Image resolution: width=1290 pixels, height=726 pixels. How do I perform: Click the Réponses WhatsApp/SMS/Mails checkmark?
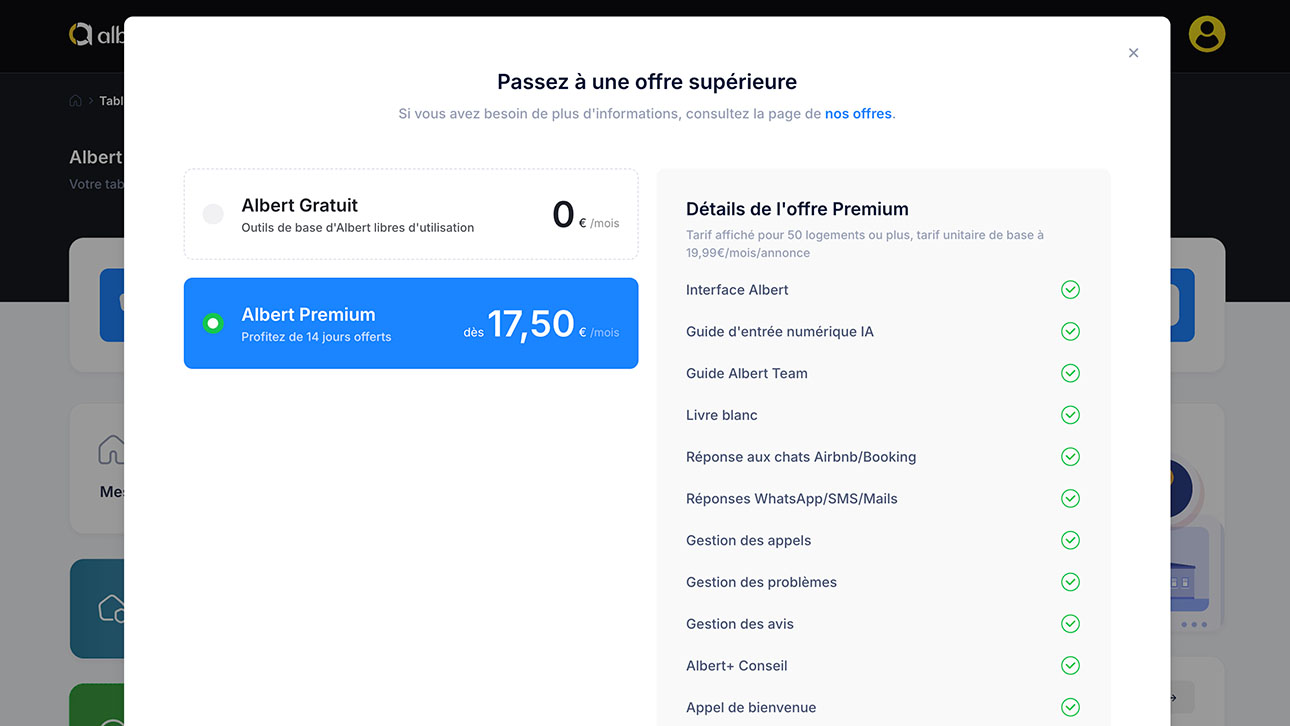click(1070, 498)
